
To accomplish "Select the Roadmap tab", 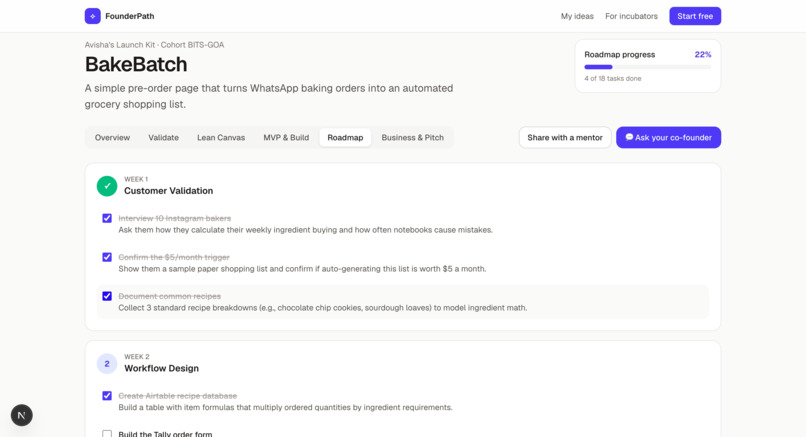I will [x=345, y=137].
